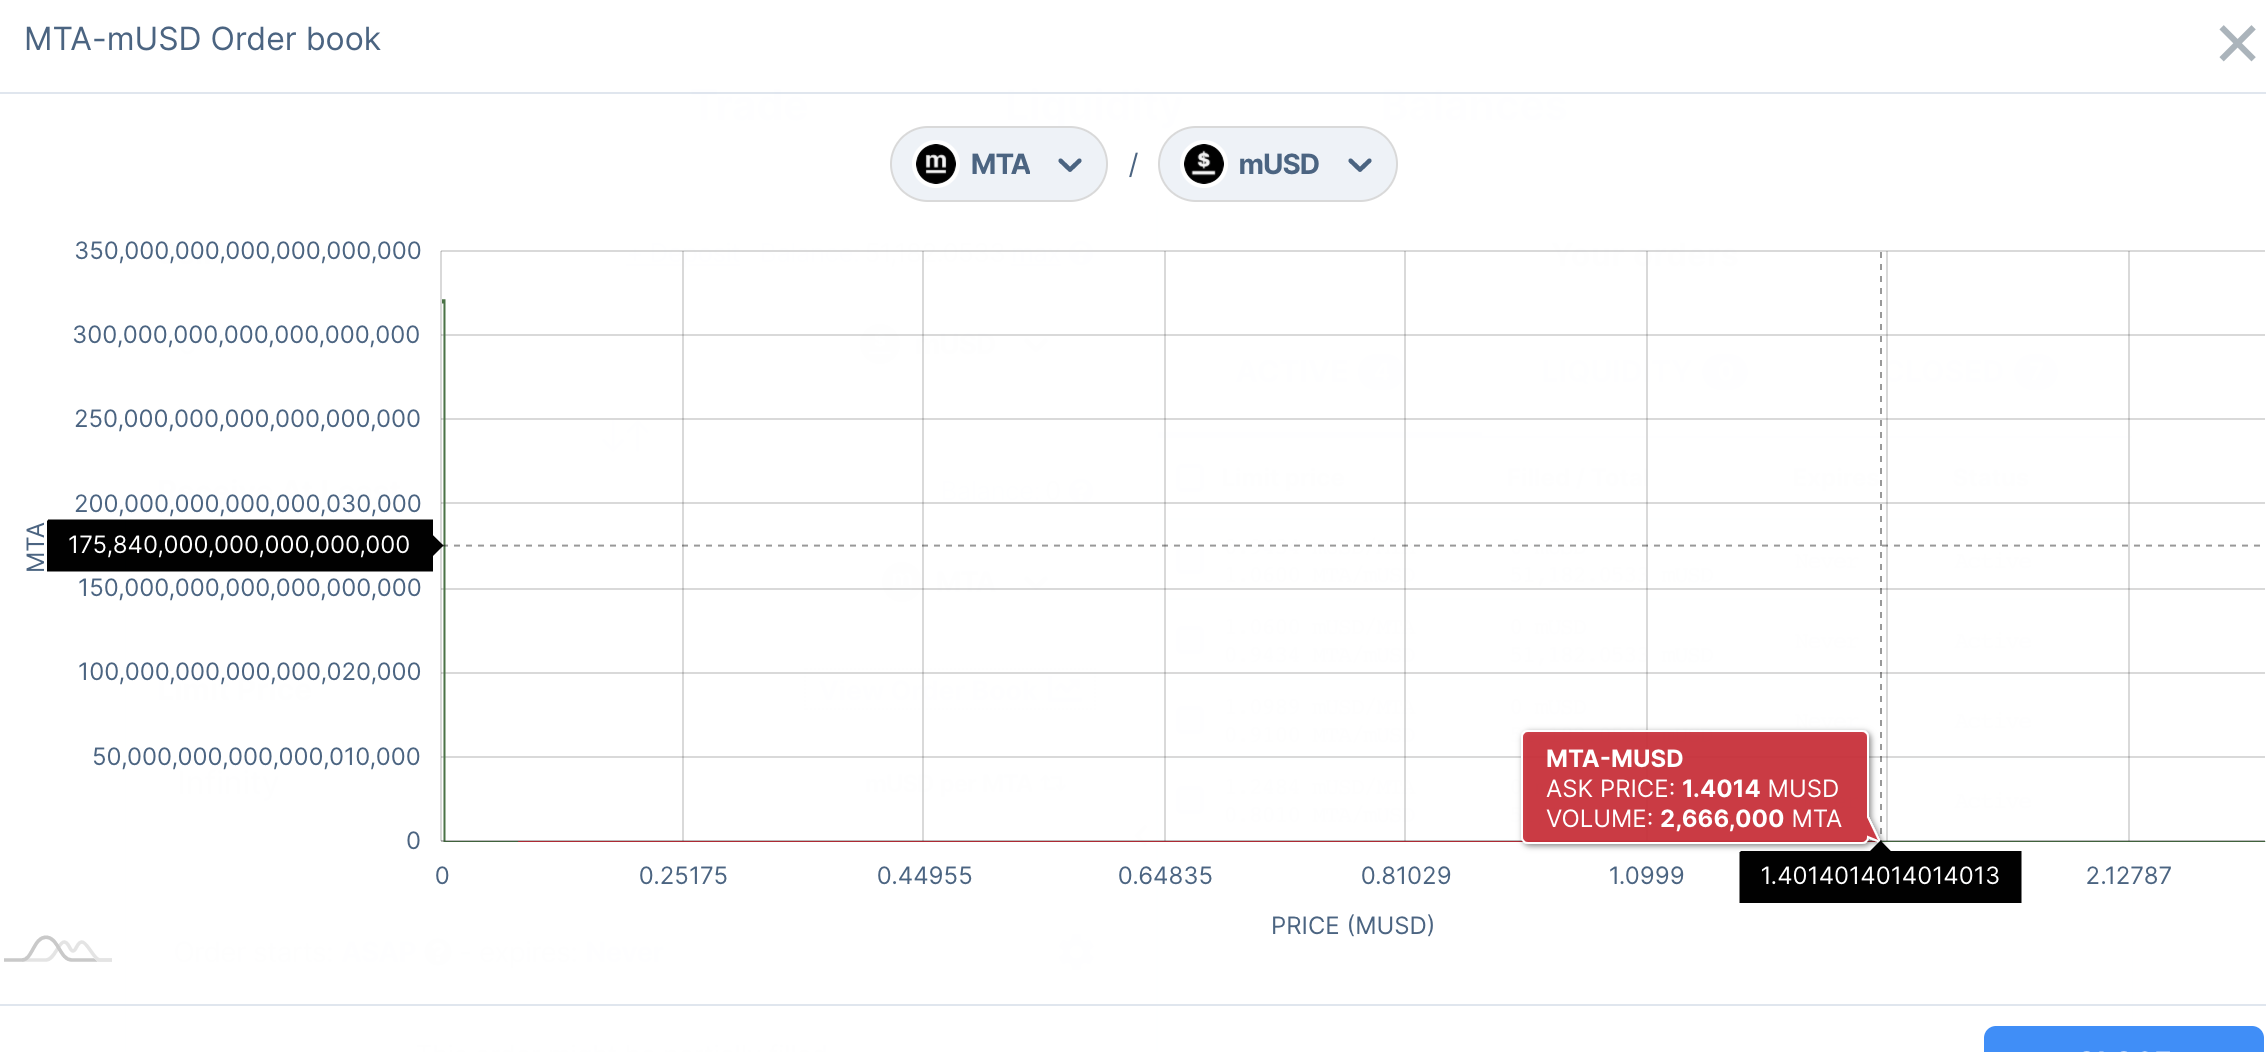Click the depth chart logo icon bottom-left

point(60,949)
